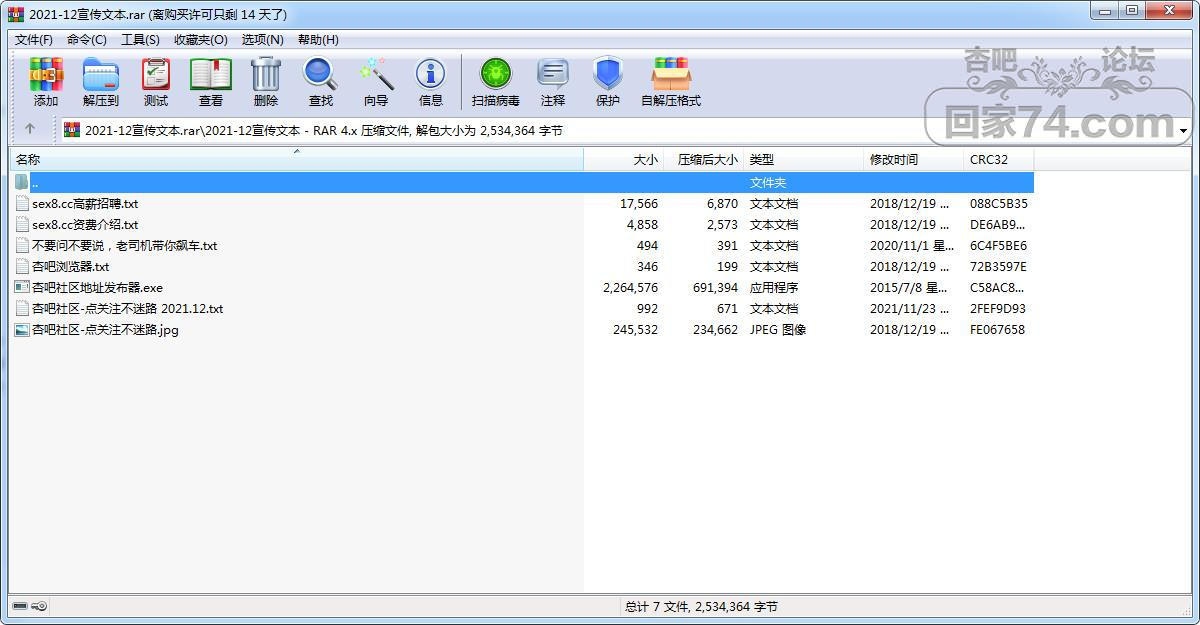
Task: Click the WinRAR title bar icon
Action: [16, 14]
